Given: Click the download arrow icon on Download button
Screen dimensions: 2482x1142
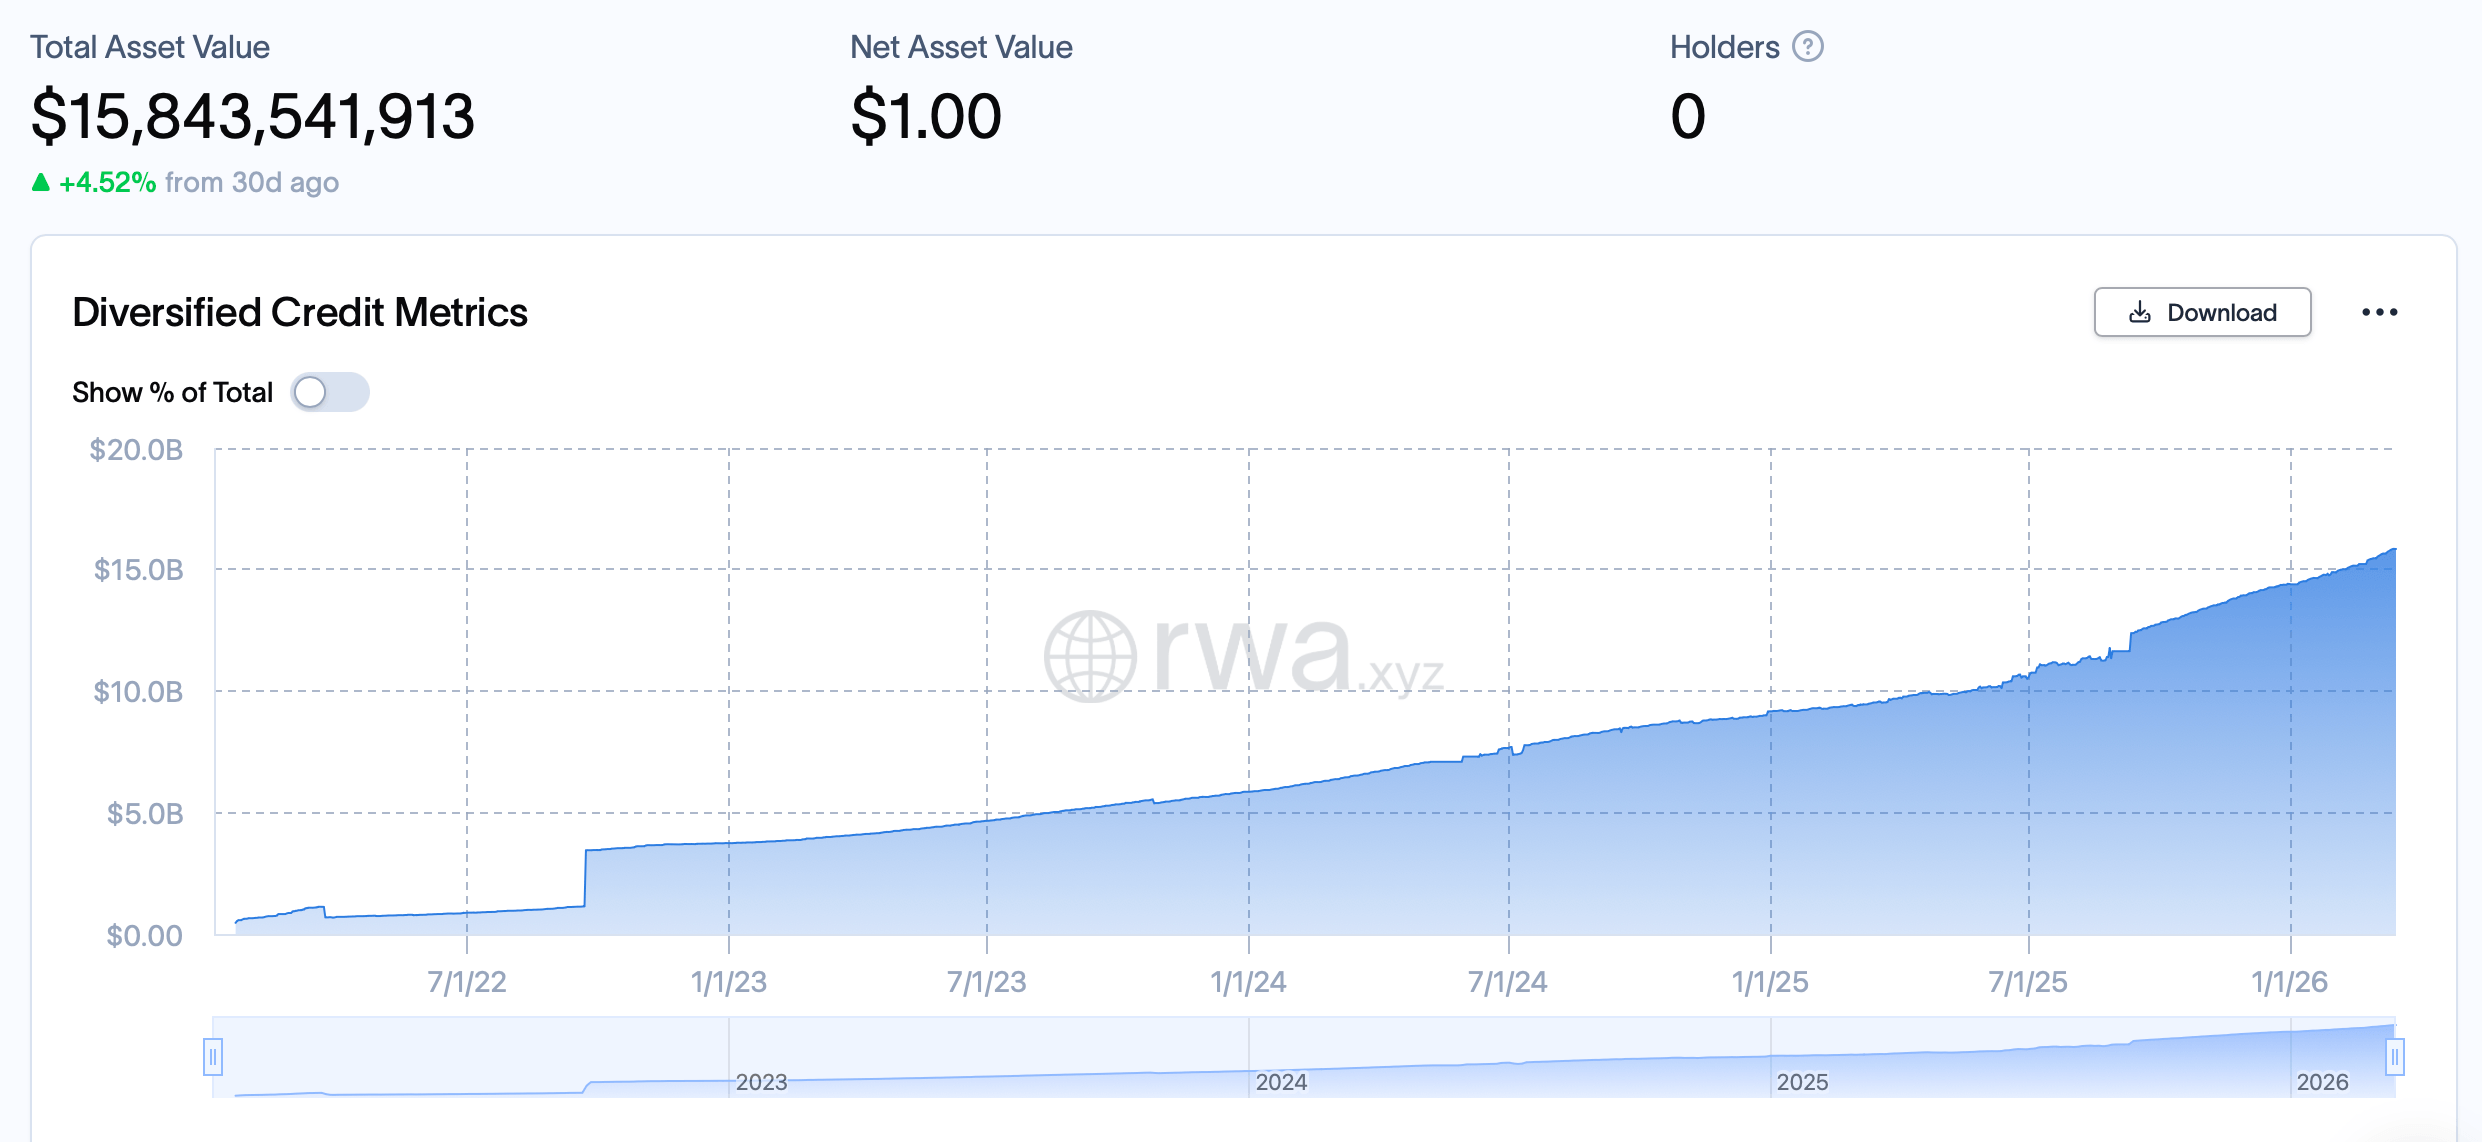Looking at the screenshot, I should point(2140,312).
